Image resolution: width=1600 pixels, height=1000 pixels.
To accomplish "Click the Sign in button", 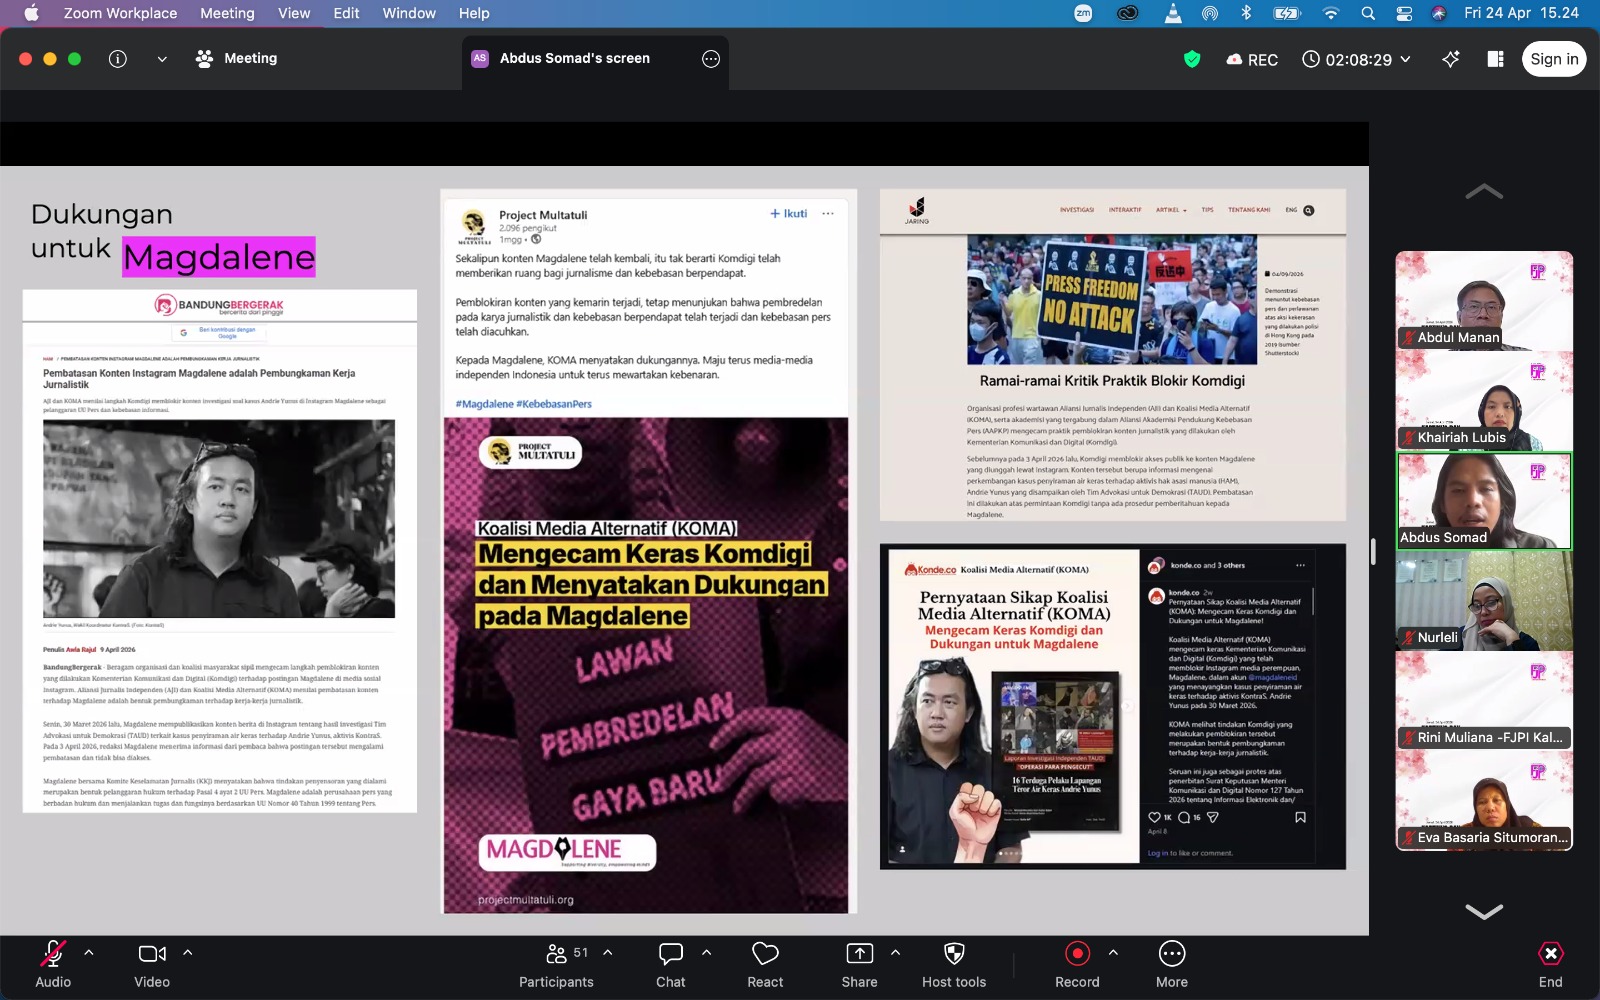I will click(1554, 59).
